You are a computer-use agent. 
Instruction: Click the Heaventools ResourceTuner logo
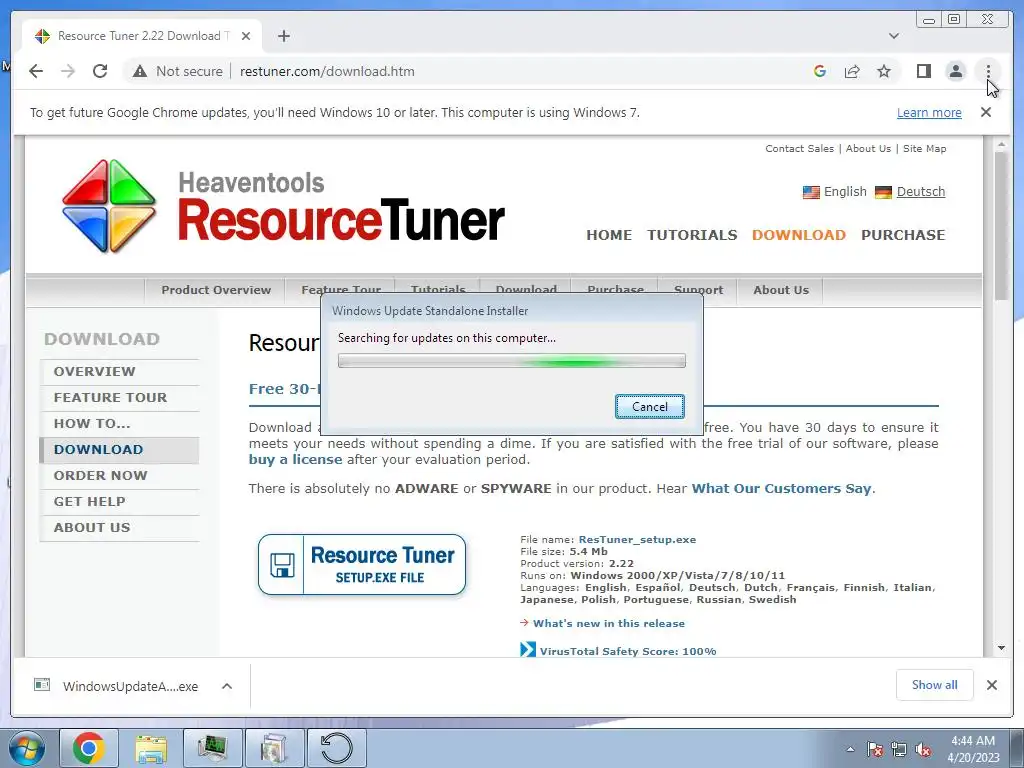pos(283,206)
